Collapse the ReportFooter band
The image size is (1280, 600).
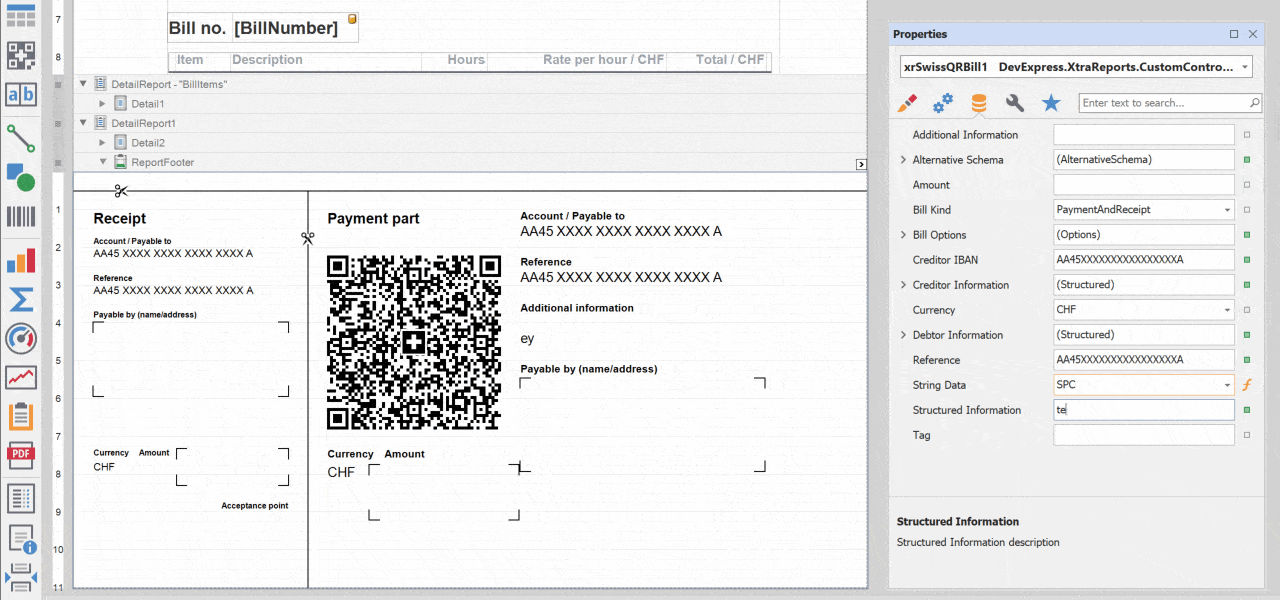pos(102,162)
